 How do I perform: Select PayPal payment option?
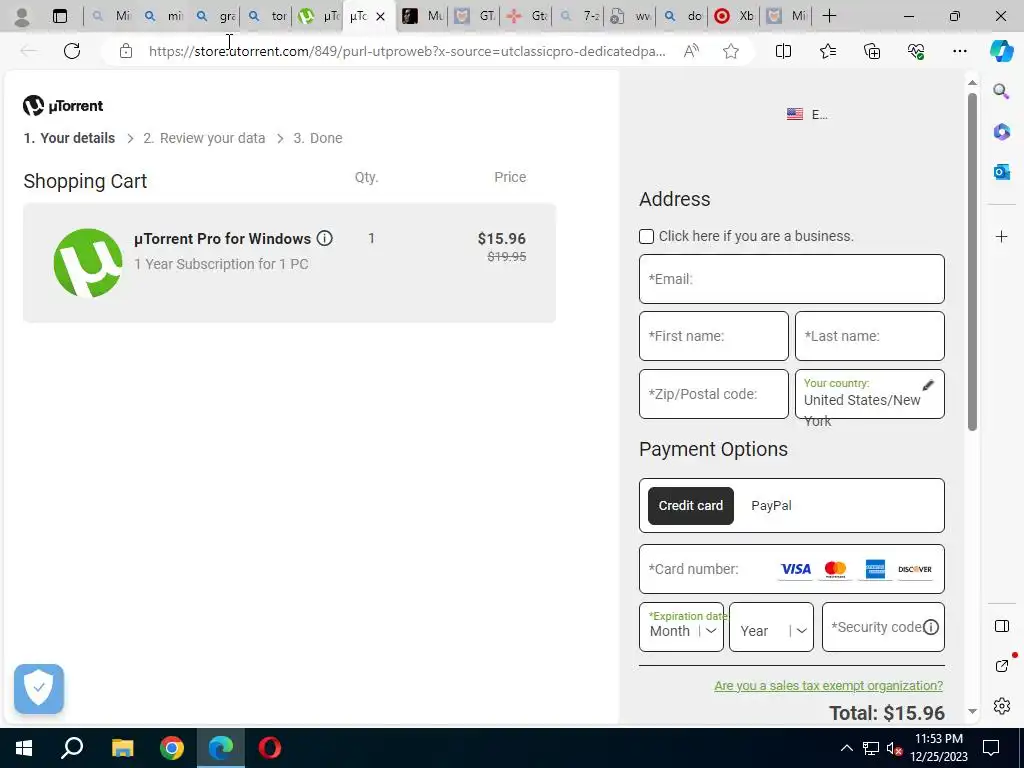[x=771, y=505]
